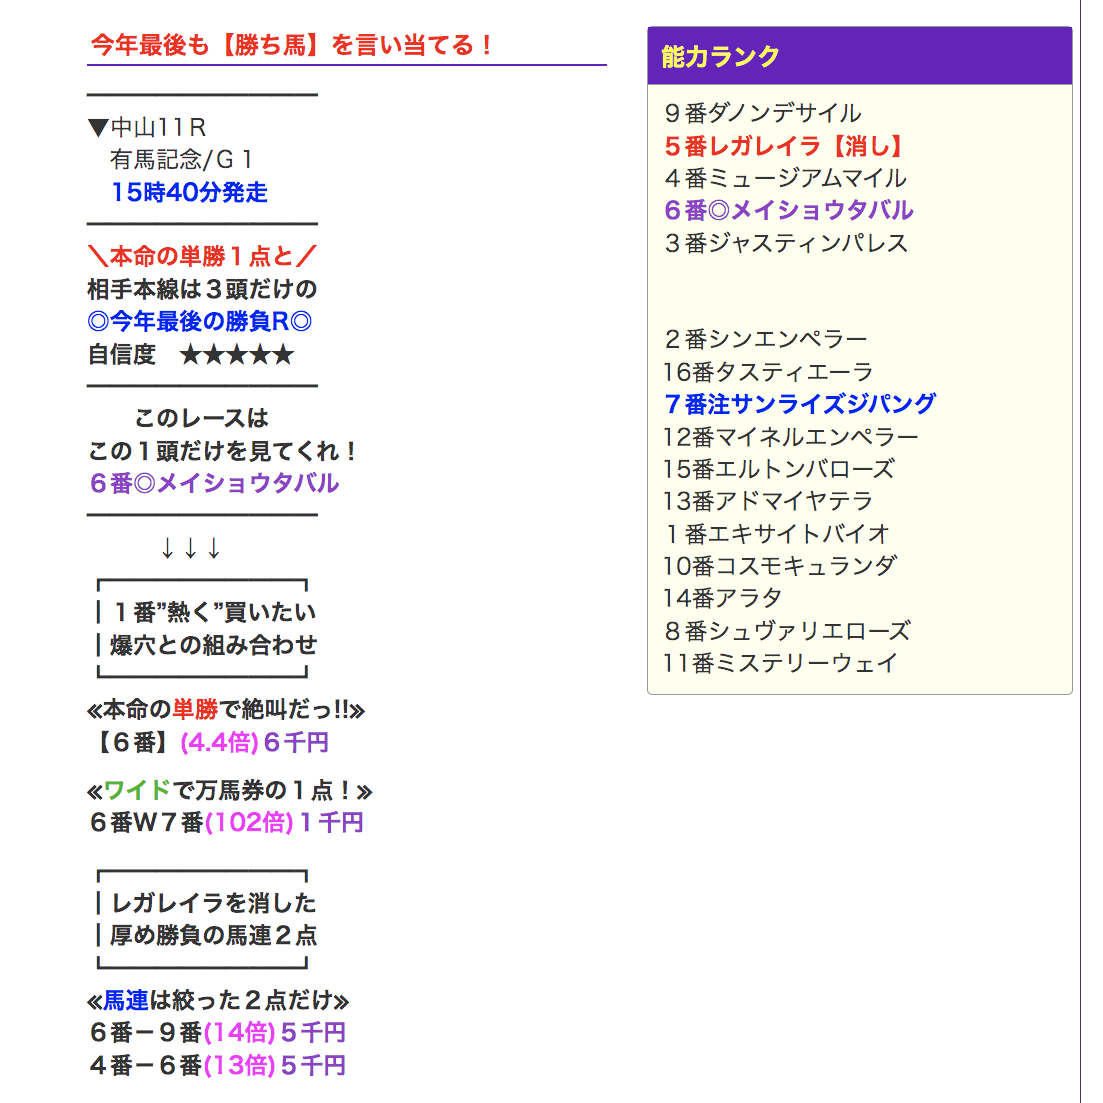Screen dimensions: 1103x1103
Task: Click the 4番－6番 馬連 bet line
Action: click(x=217, y=1066)
